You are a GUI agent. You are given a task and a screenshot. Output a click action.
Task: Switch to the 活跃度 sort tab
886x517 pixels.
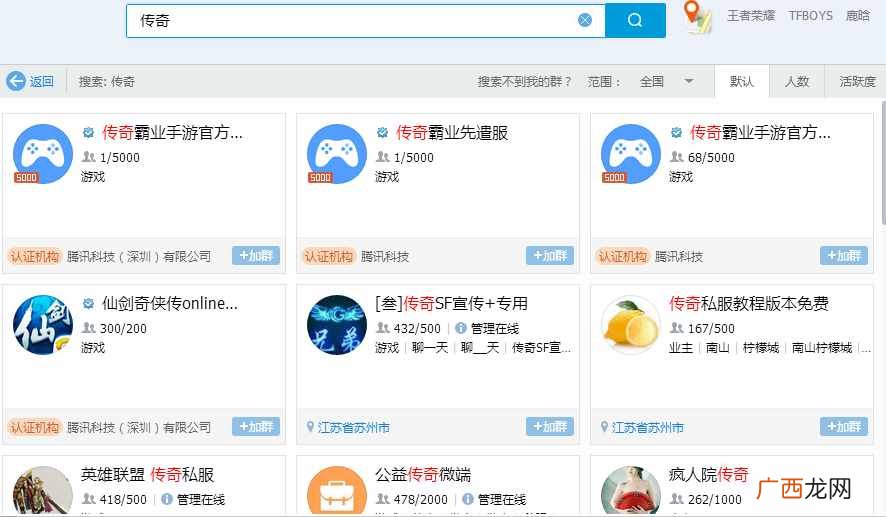[857, 81]
